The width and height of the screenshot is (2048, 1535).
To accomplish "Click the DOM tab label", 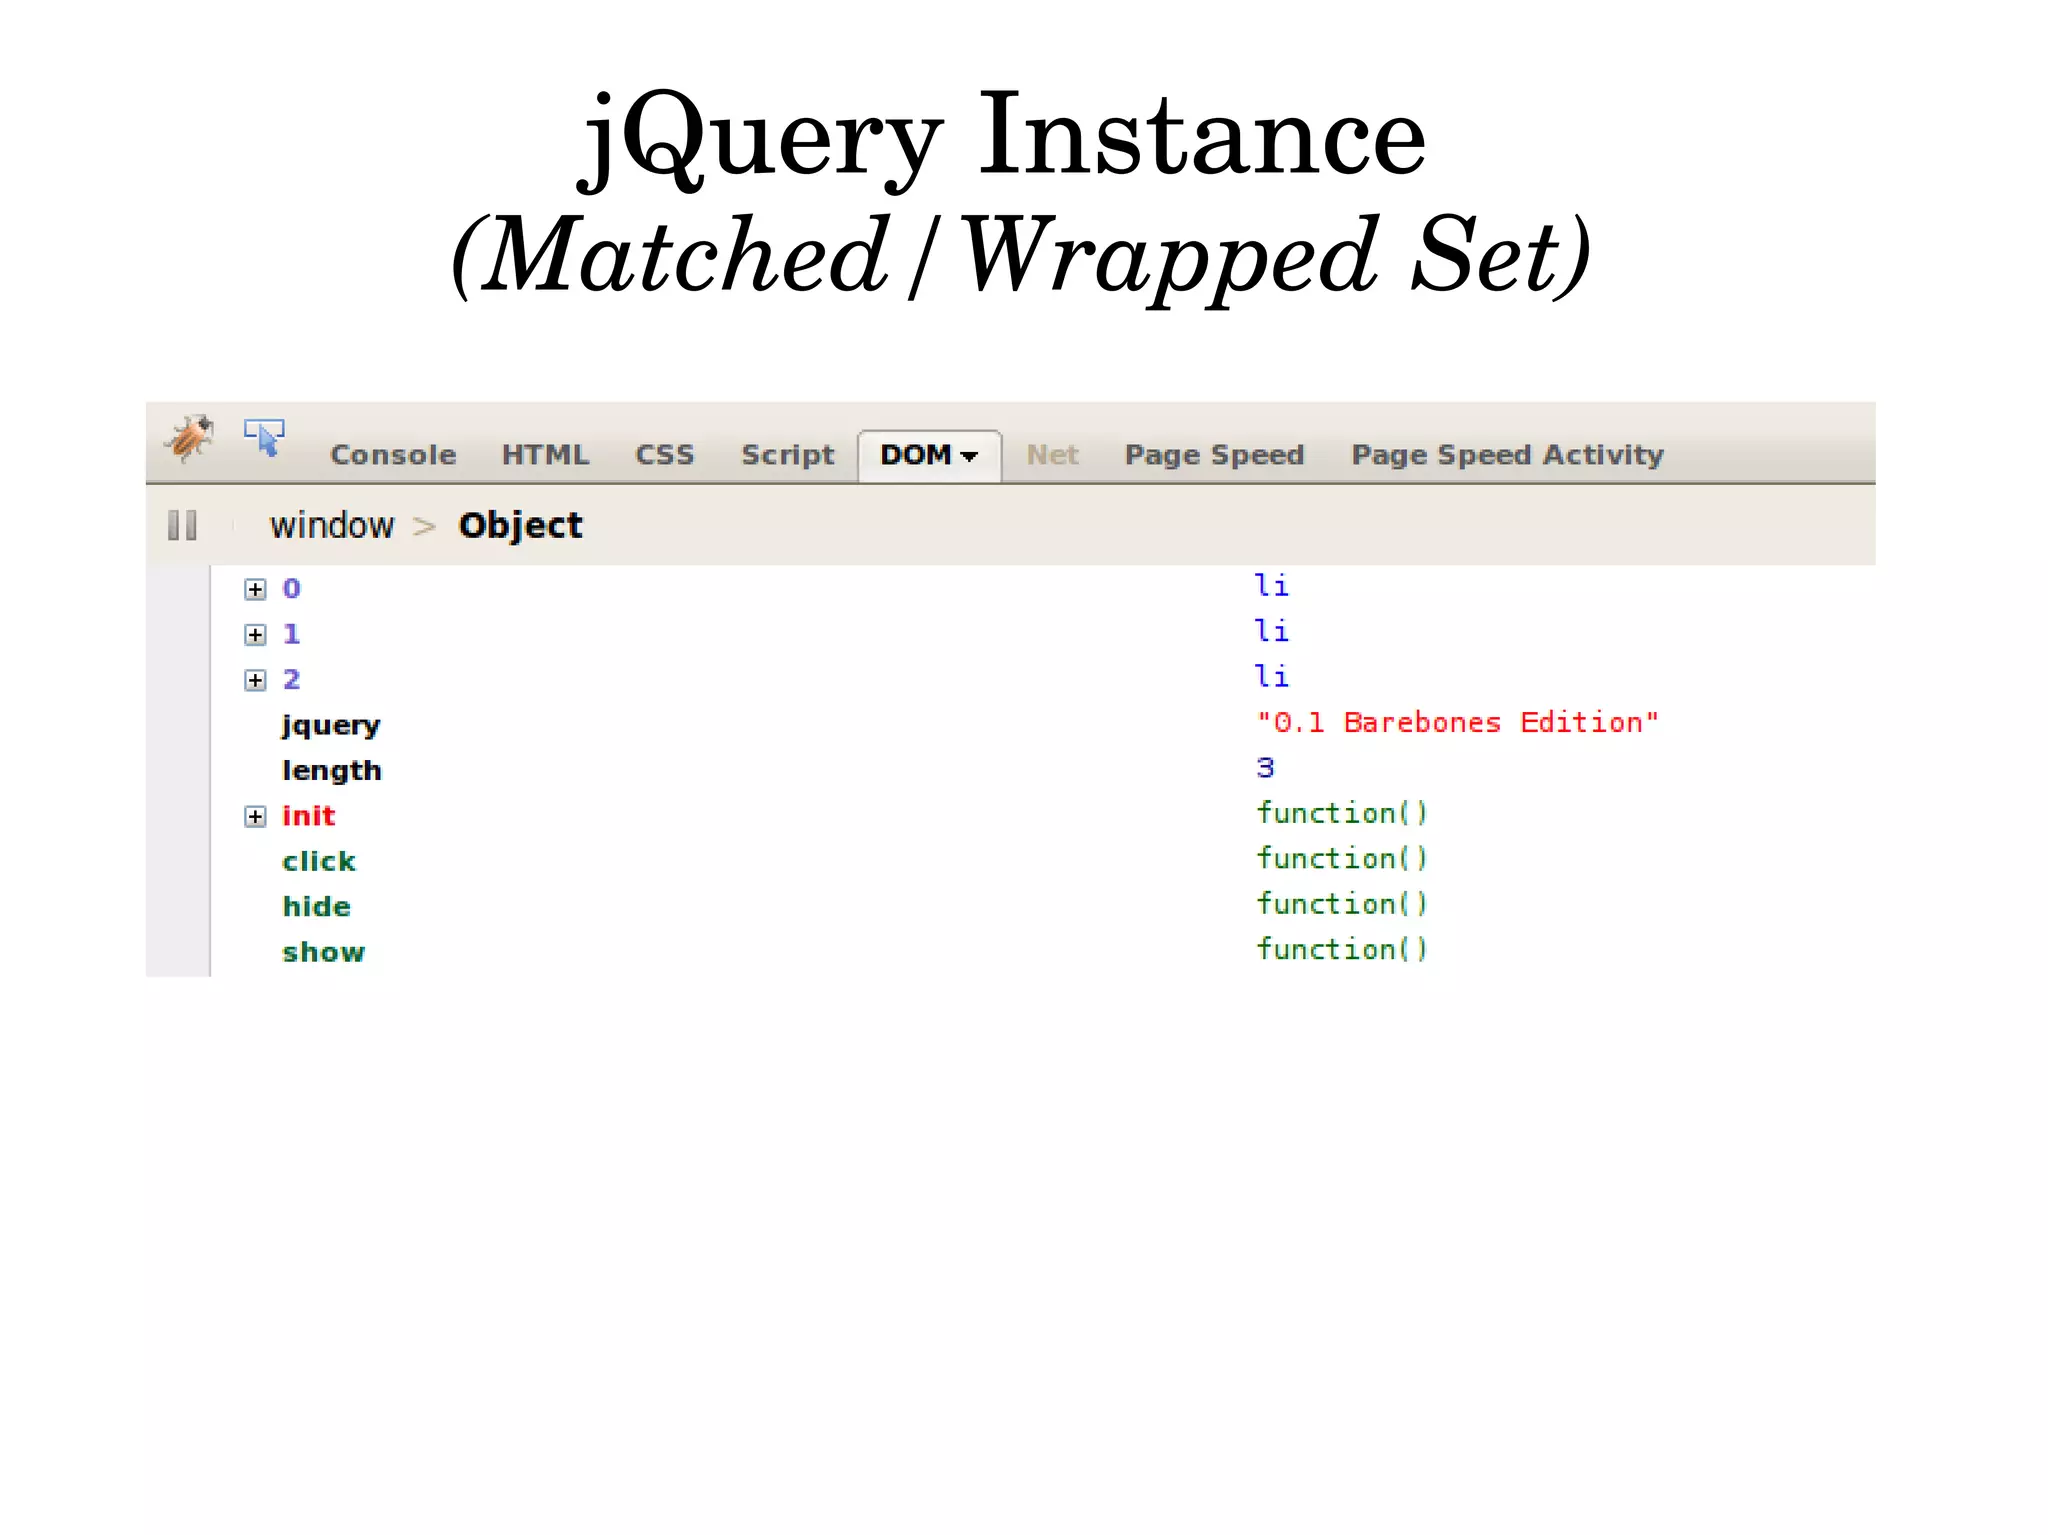I will [916, 455].
